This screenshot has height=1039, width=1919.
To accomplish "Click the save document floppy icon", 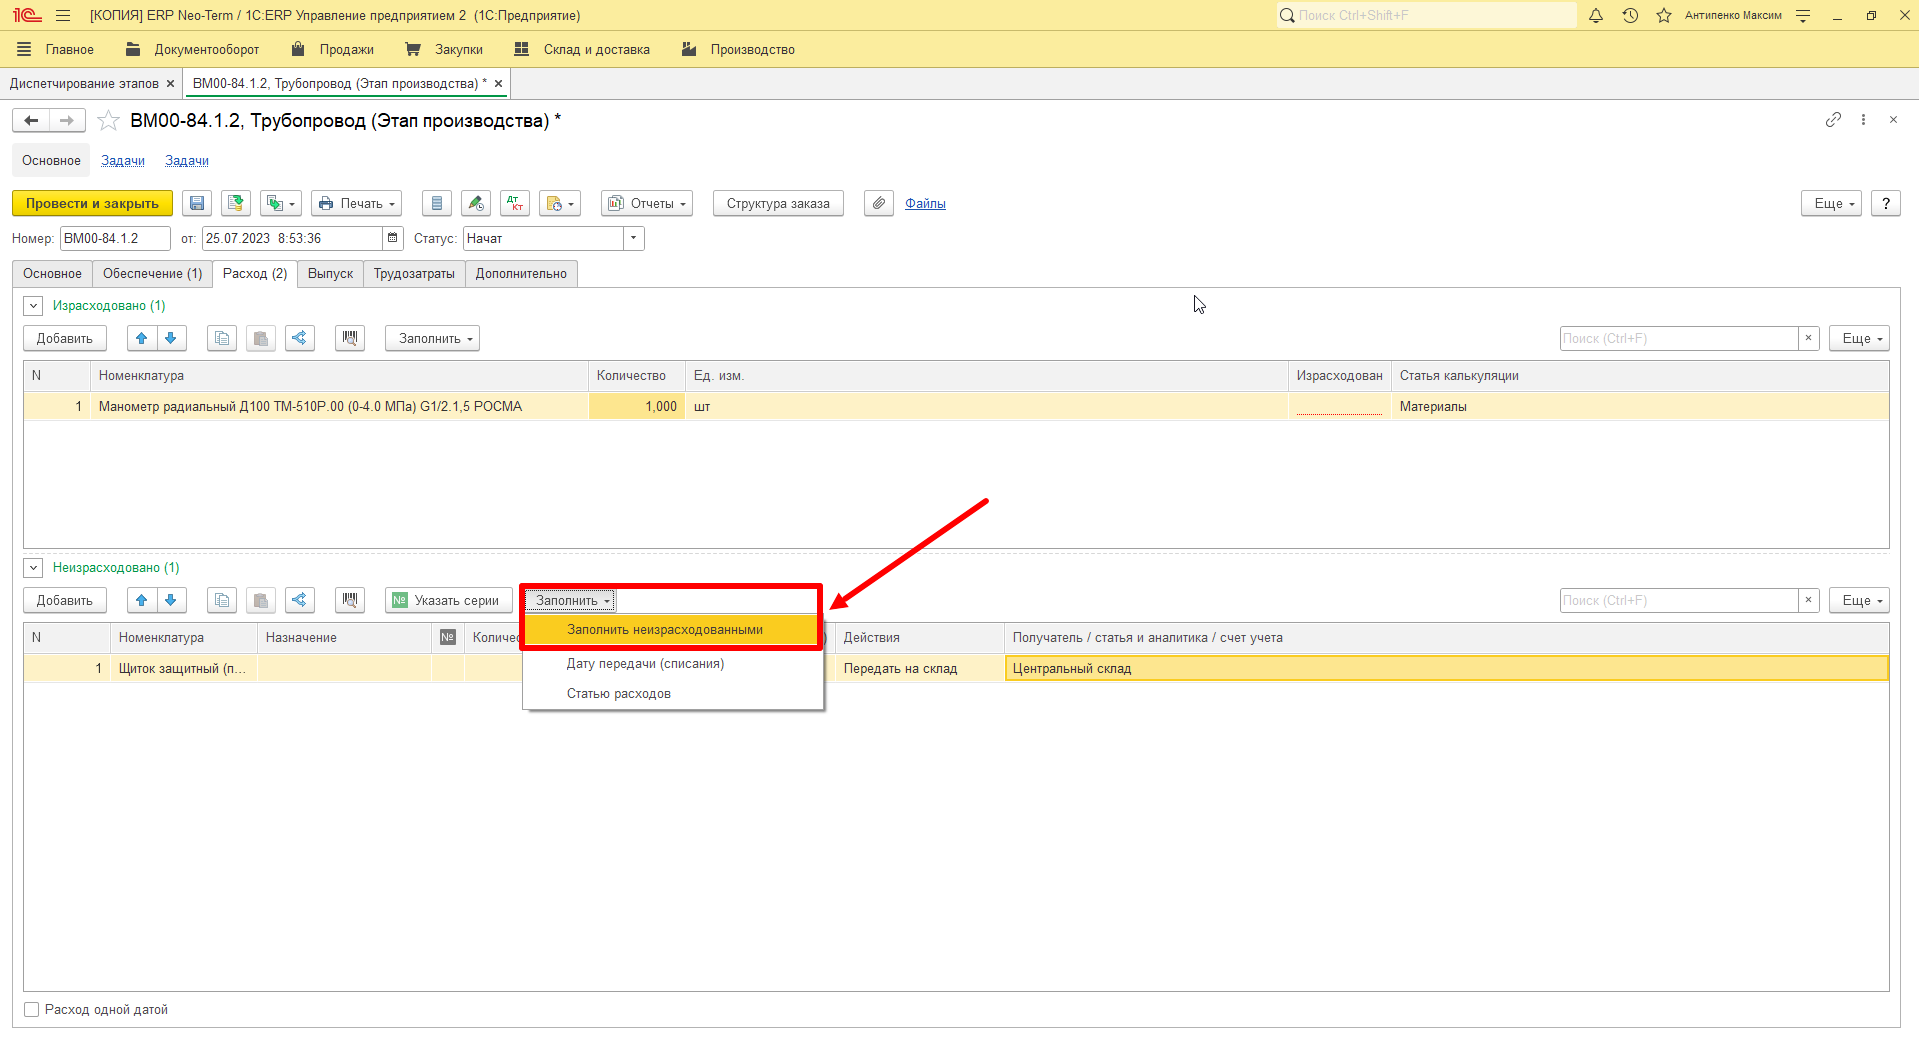I will click(197, 203).
